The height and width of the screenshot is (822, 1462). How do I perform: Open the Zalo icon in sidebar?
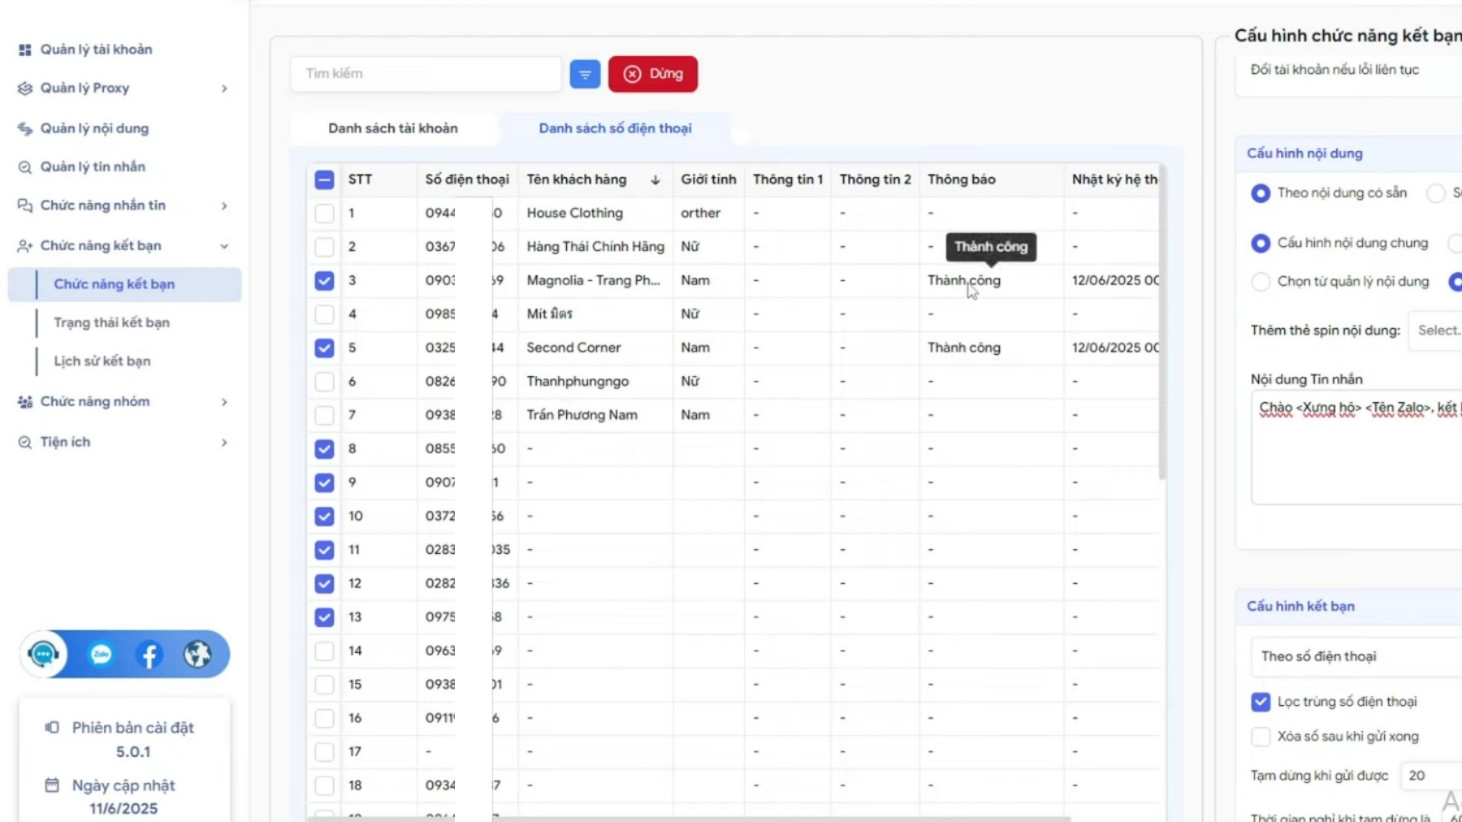point(101,655)
